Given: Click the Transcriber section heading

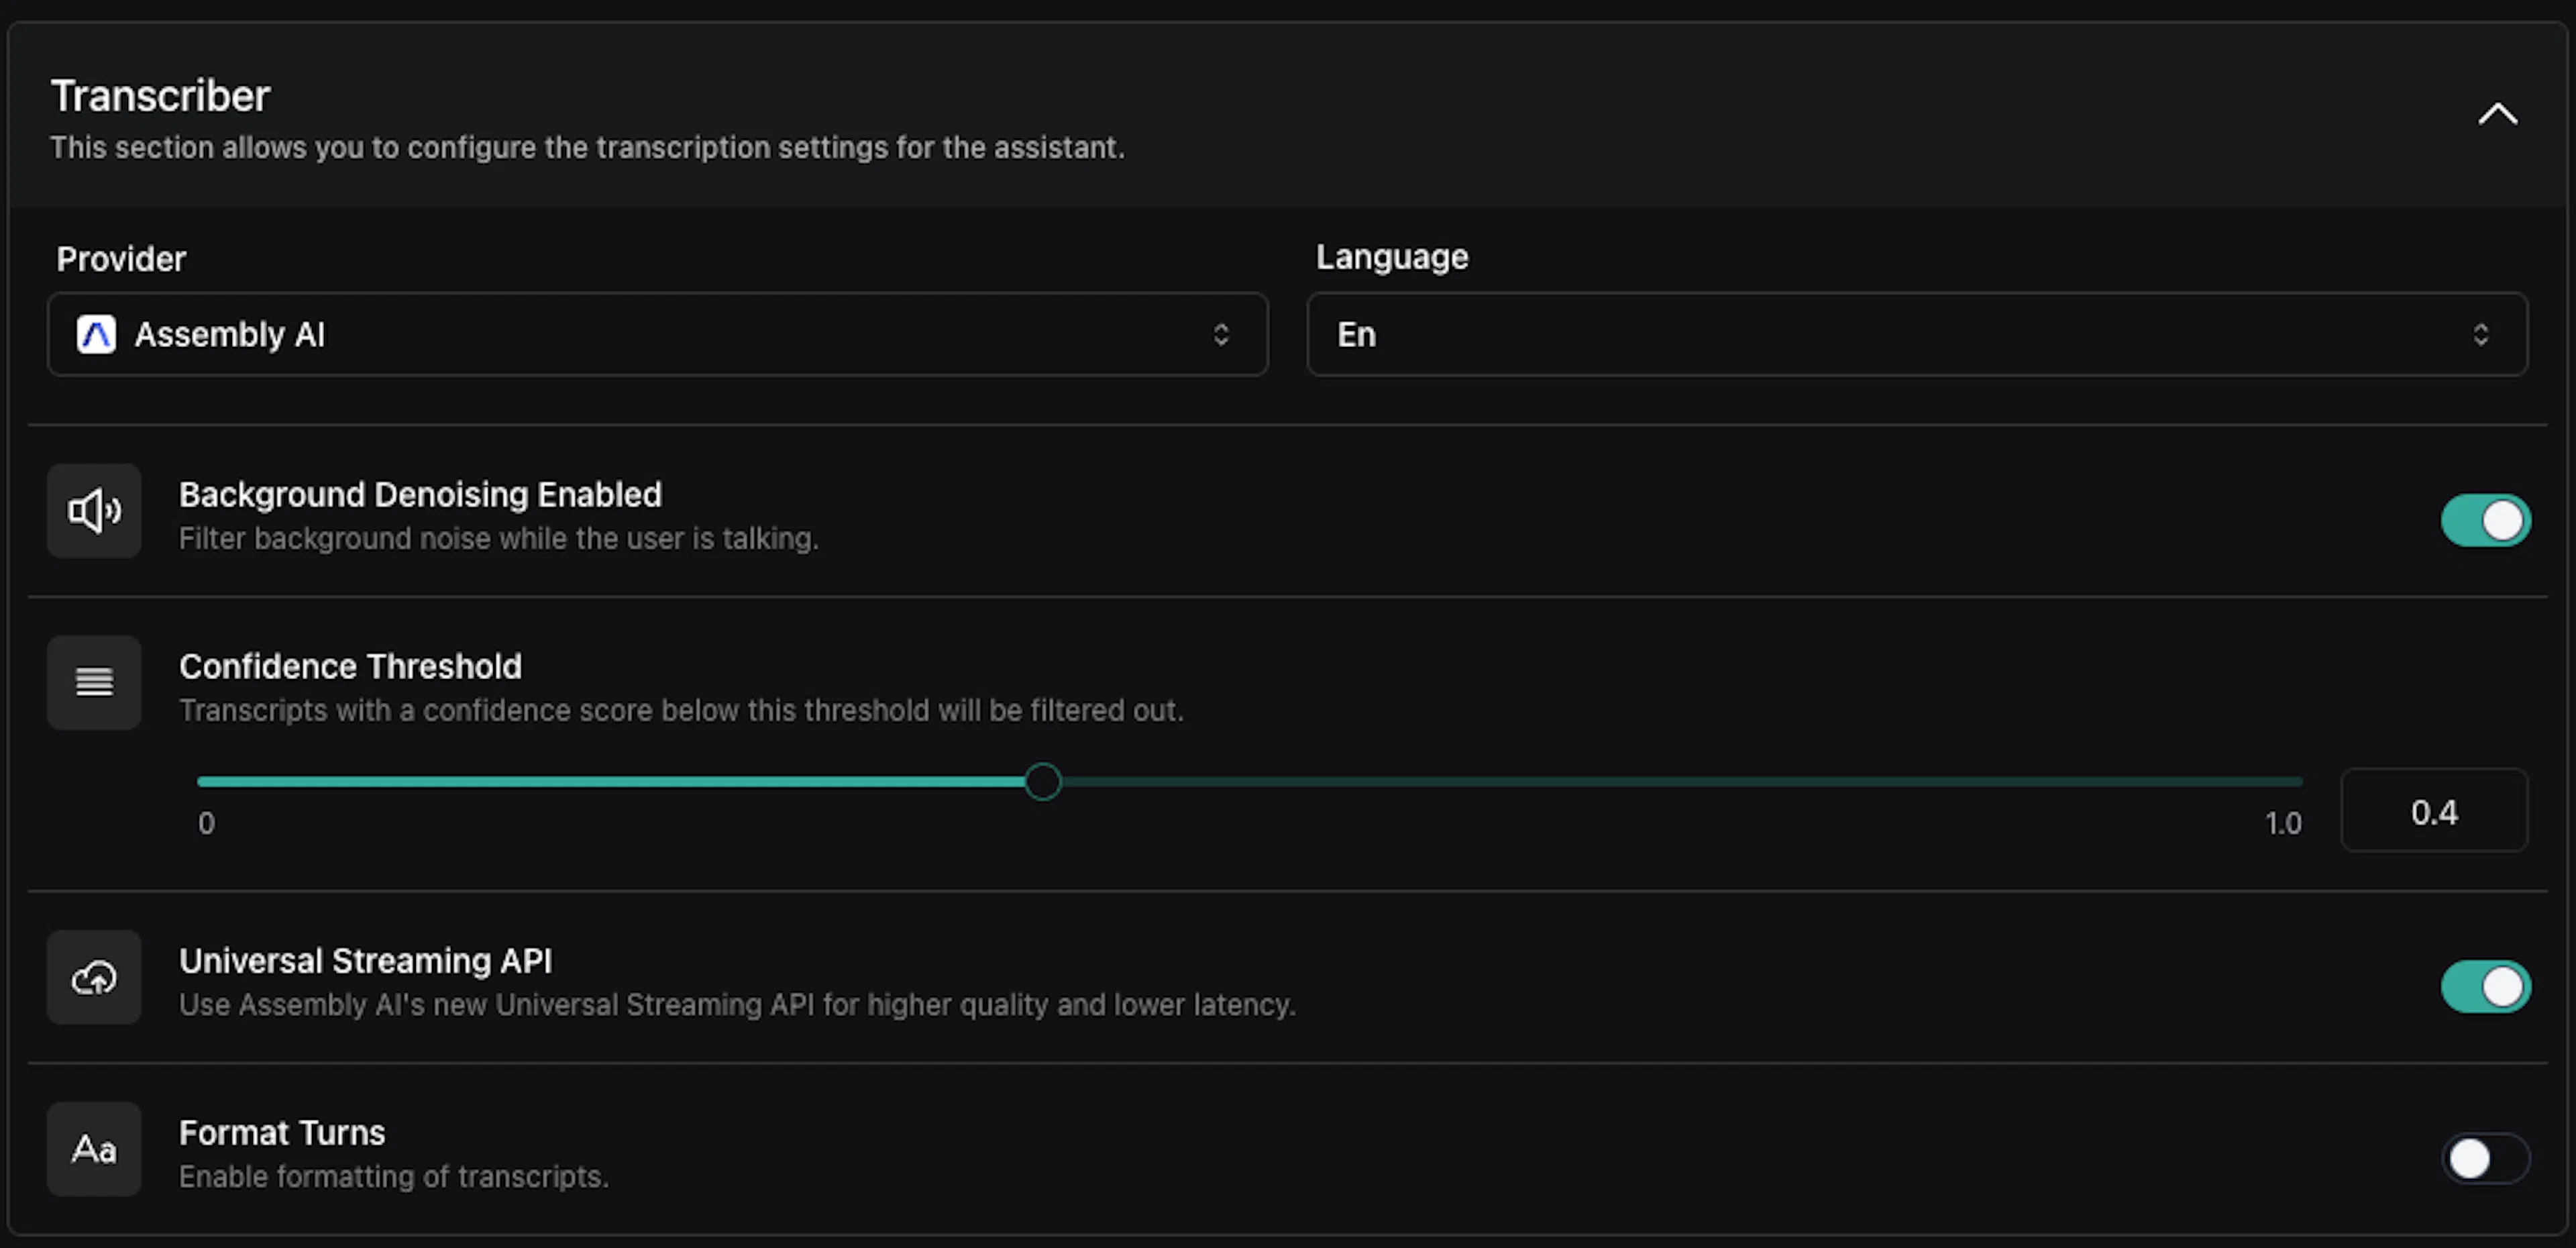Looking at the screenshot, I should [160, 96].
